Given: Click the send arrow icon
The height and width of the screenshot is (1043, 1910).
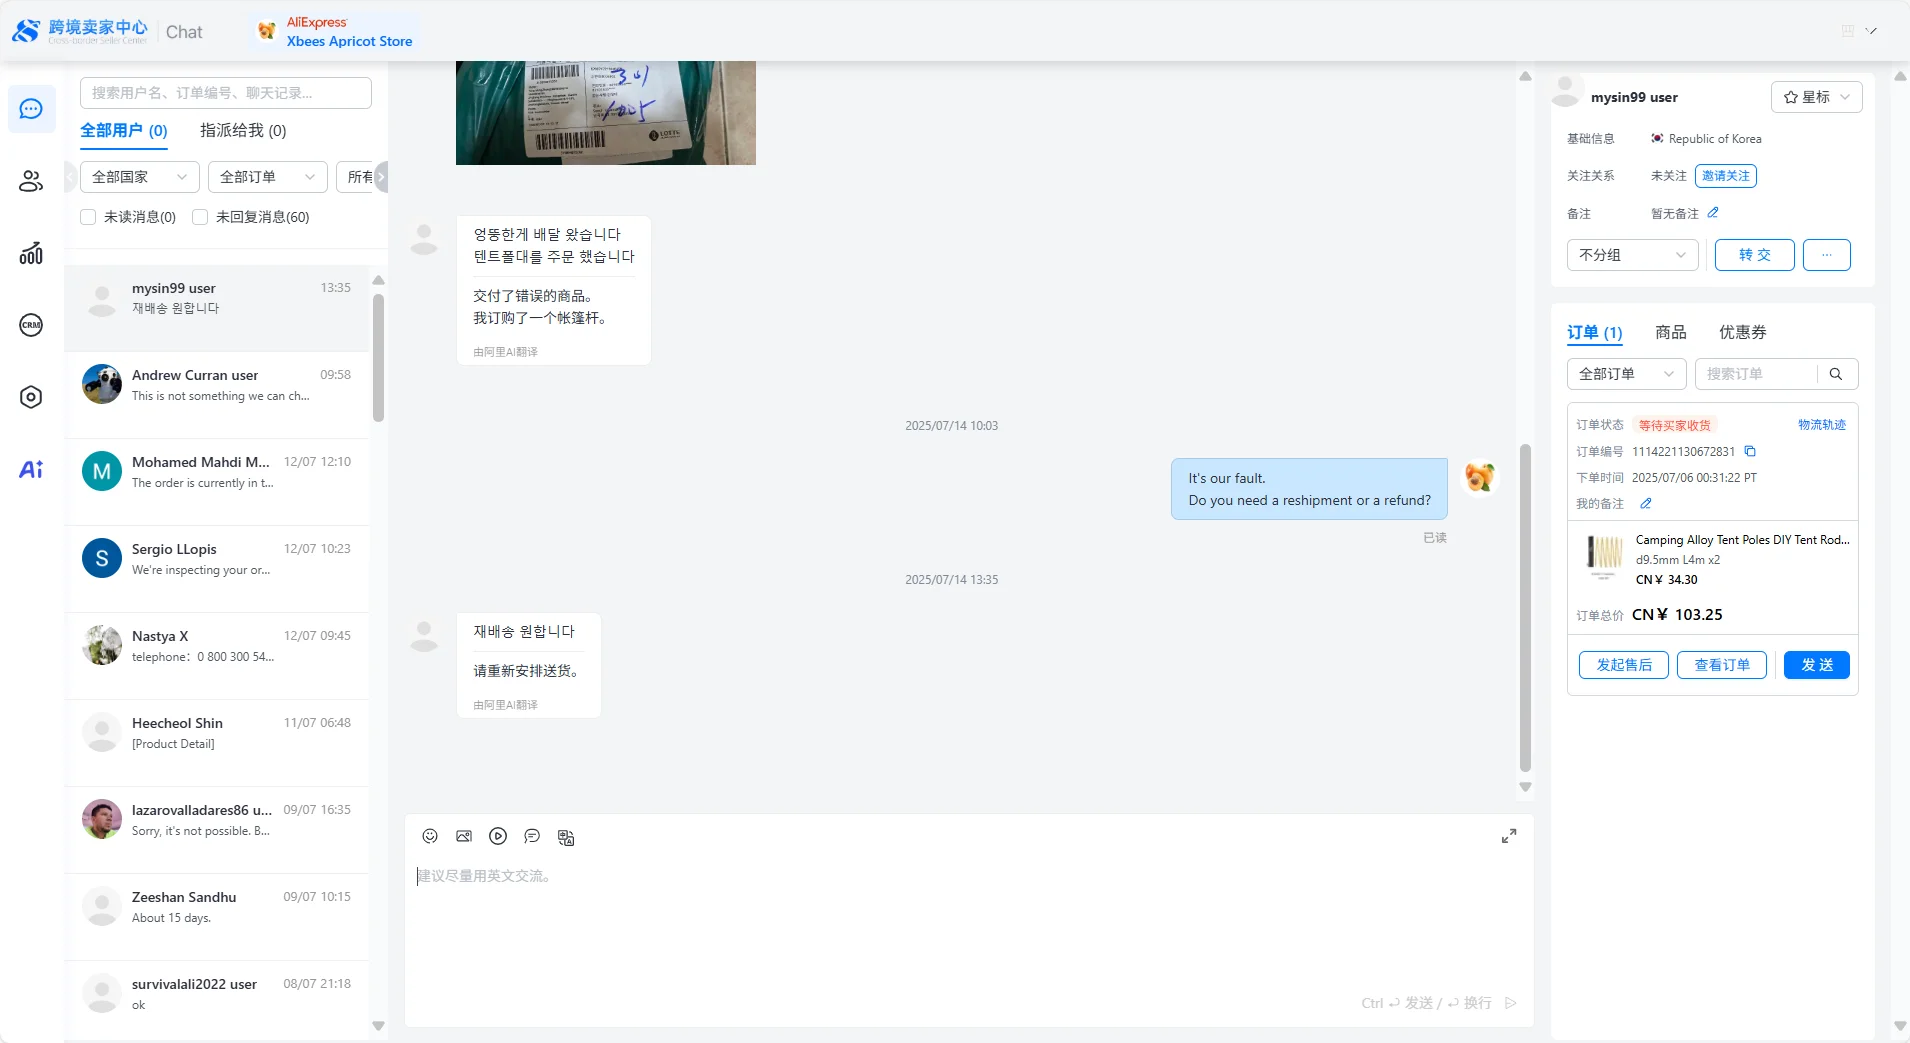Looking at the screenshot, I should pos(1511,1003).
